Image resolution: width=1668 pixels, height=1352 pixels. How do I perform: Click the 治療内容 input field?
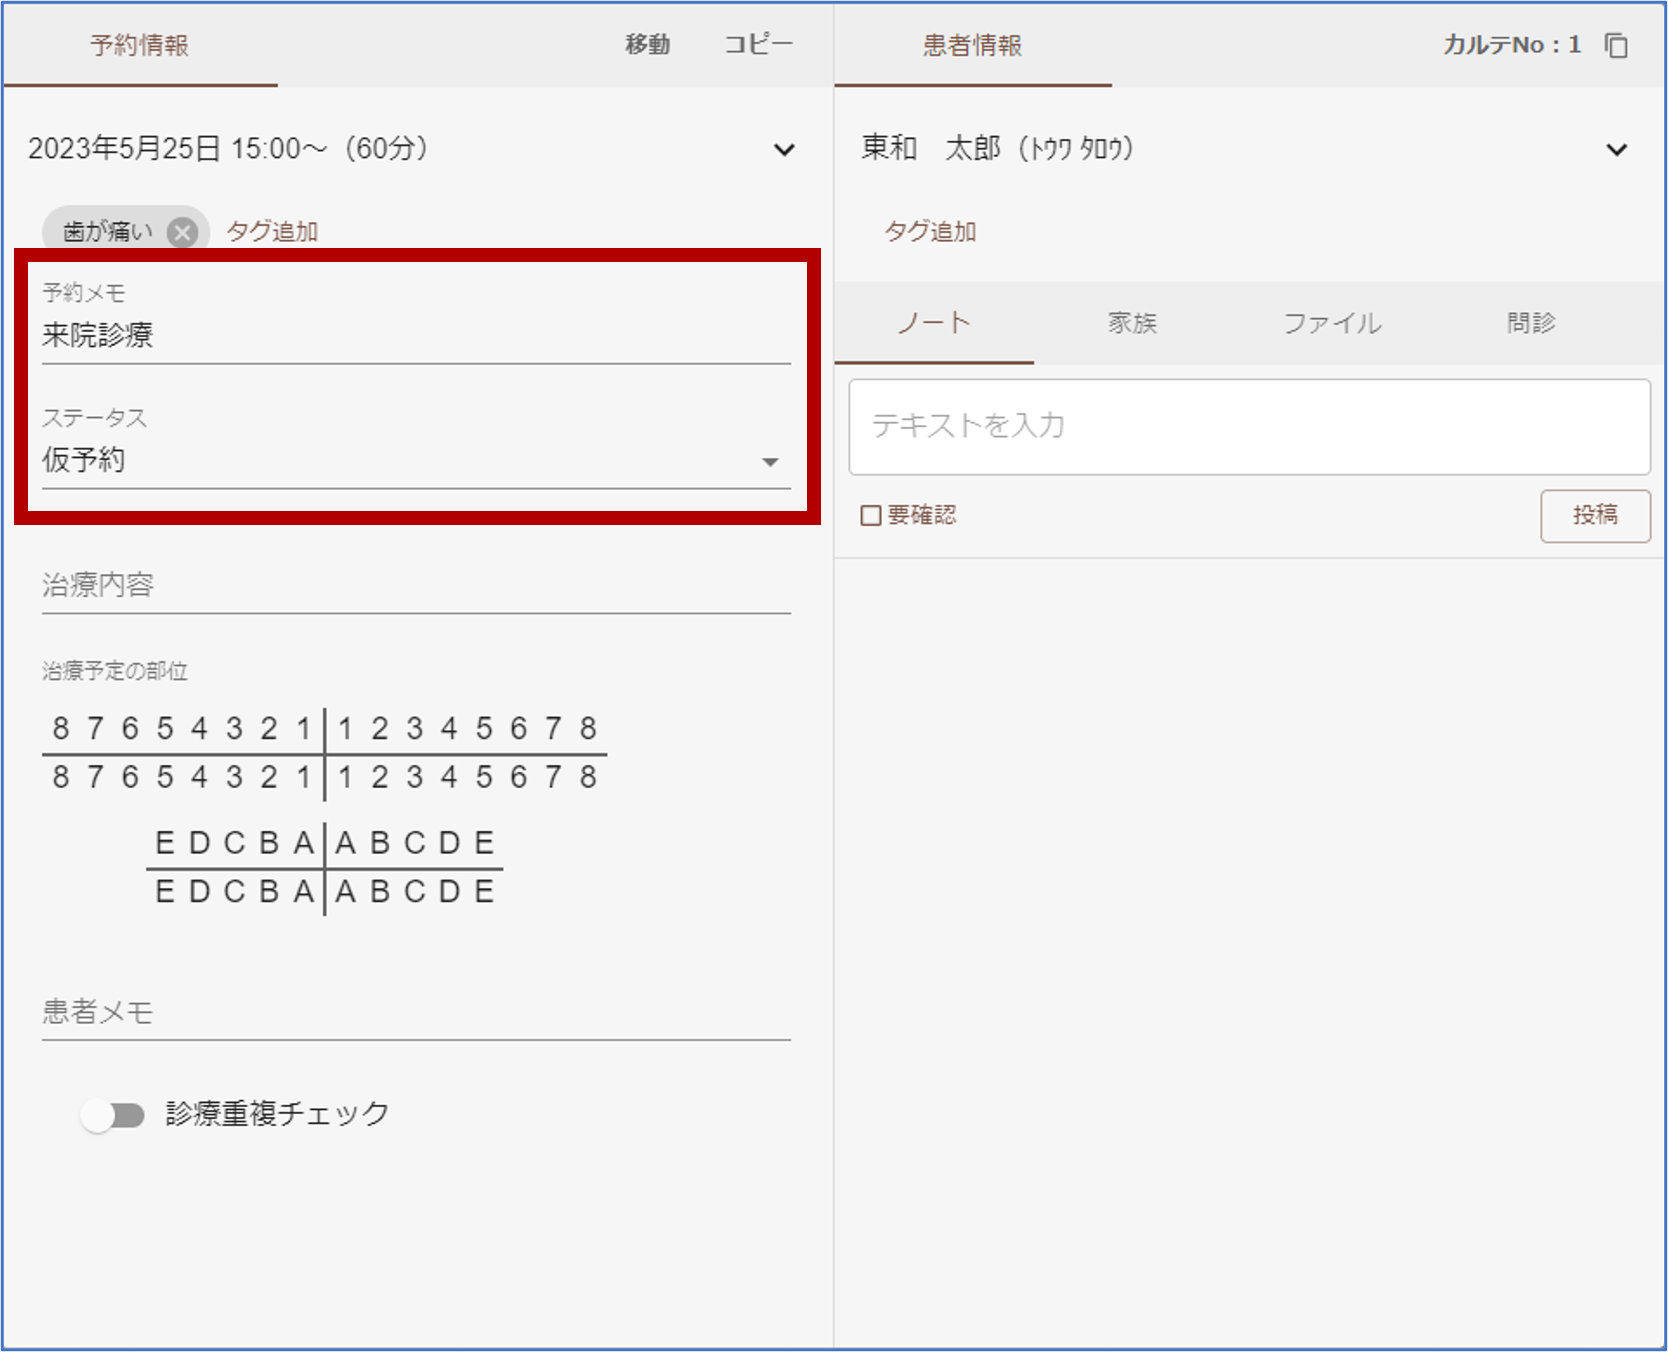(415, 586)
